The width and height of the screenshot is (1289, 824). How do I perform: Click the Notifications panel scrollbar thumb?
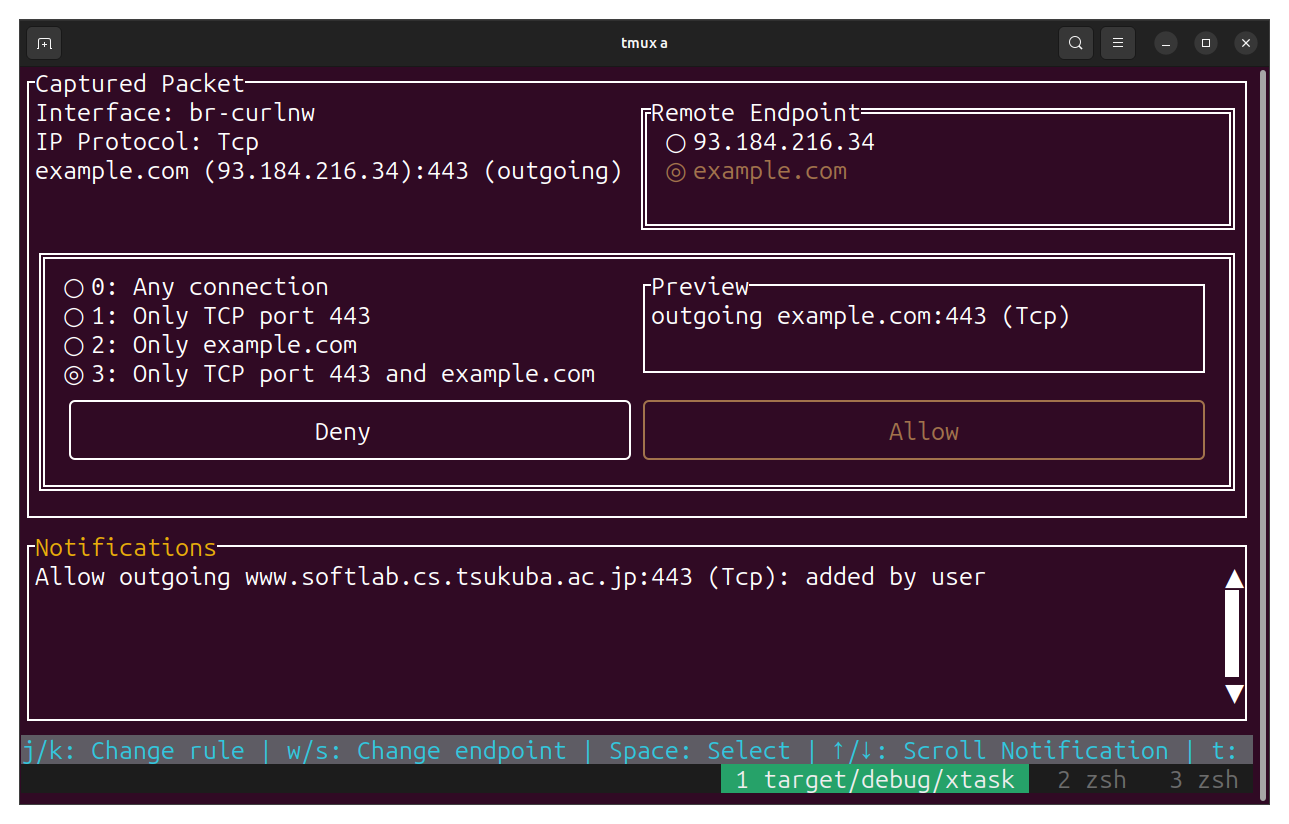click(1232, 634)
